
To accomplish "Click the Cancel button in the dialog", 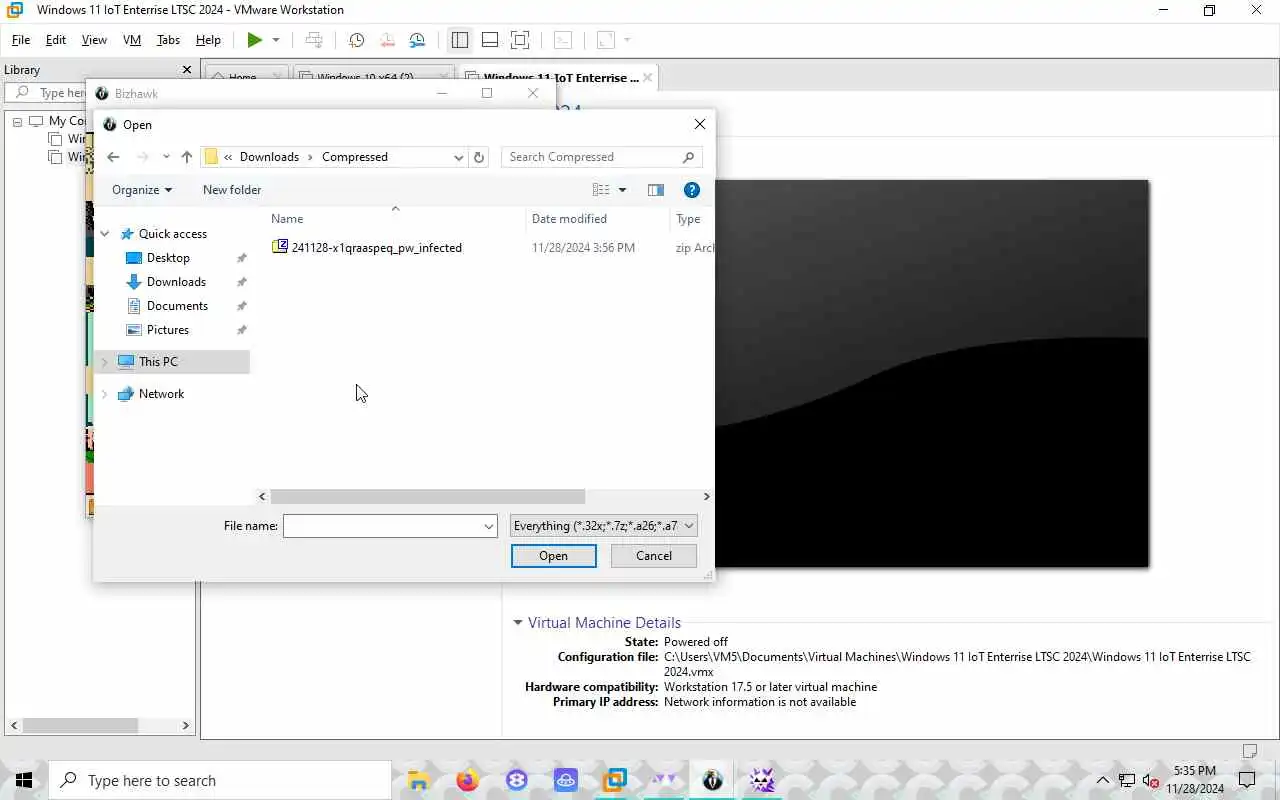I will (654, 556).
